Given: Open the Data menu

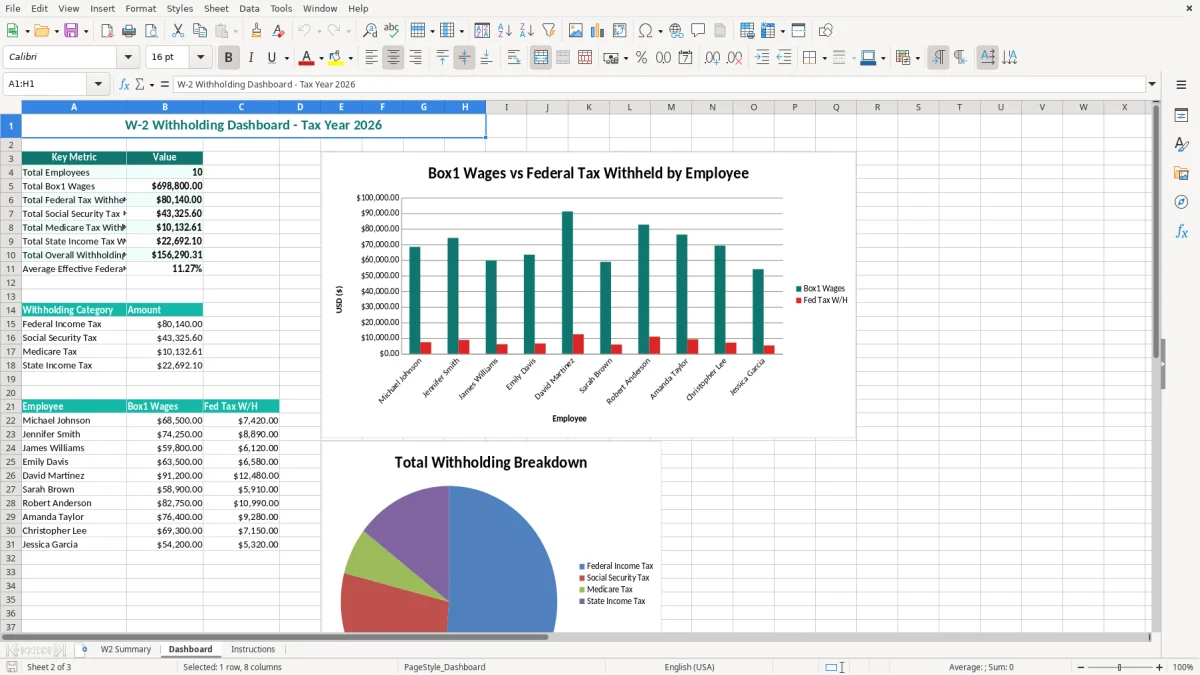Looking at the screenshot, I should [x=249, y=8].
